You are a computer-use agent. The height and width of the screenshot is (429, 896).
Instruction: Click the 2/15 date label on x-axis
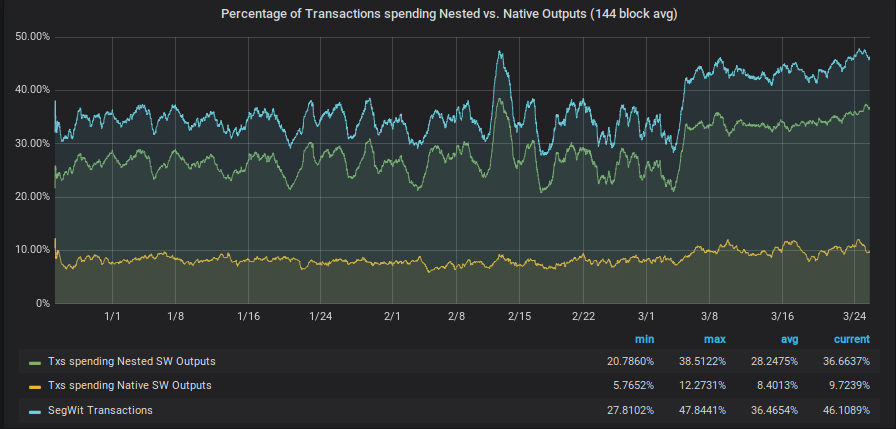(x=519, y=316)
